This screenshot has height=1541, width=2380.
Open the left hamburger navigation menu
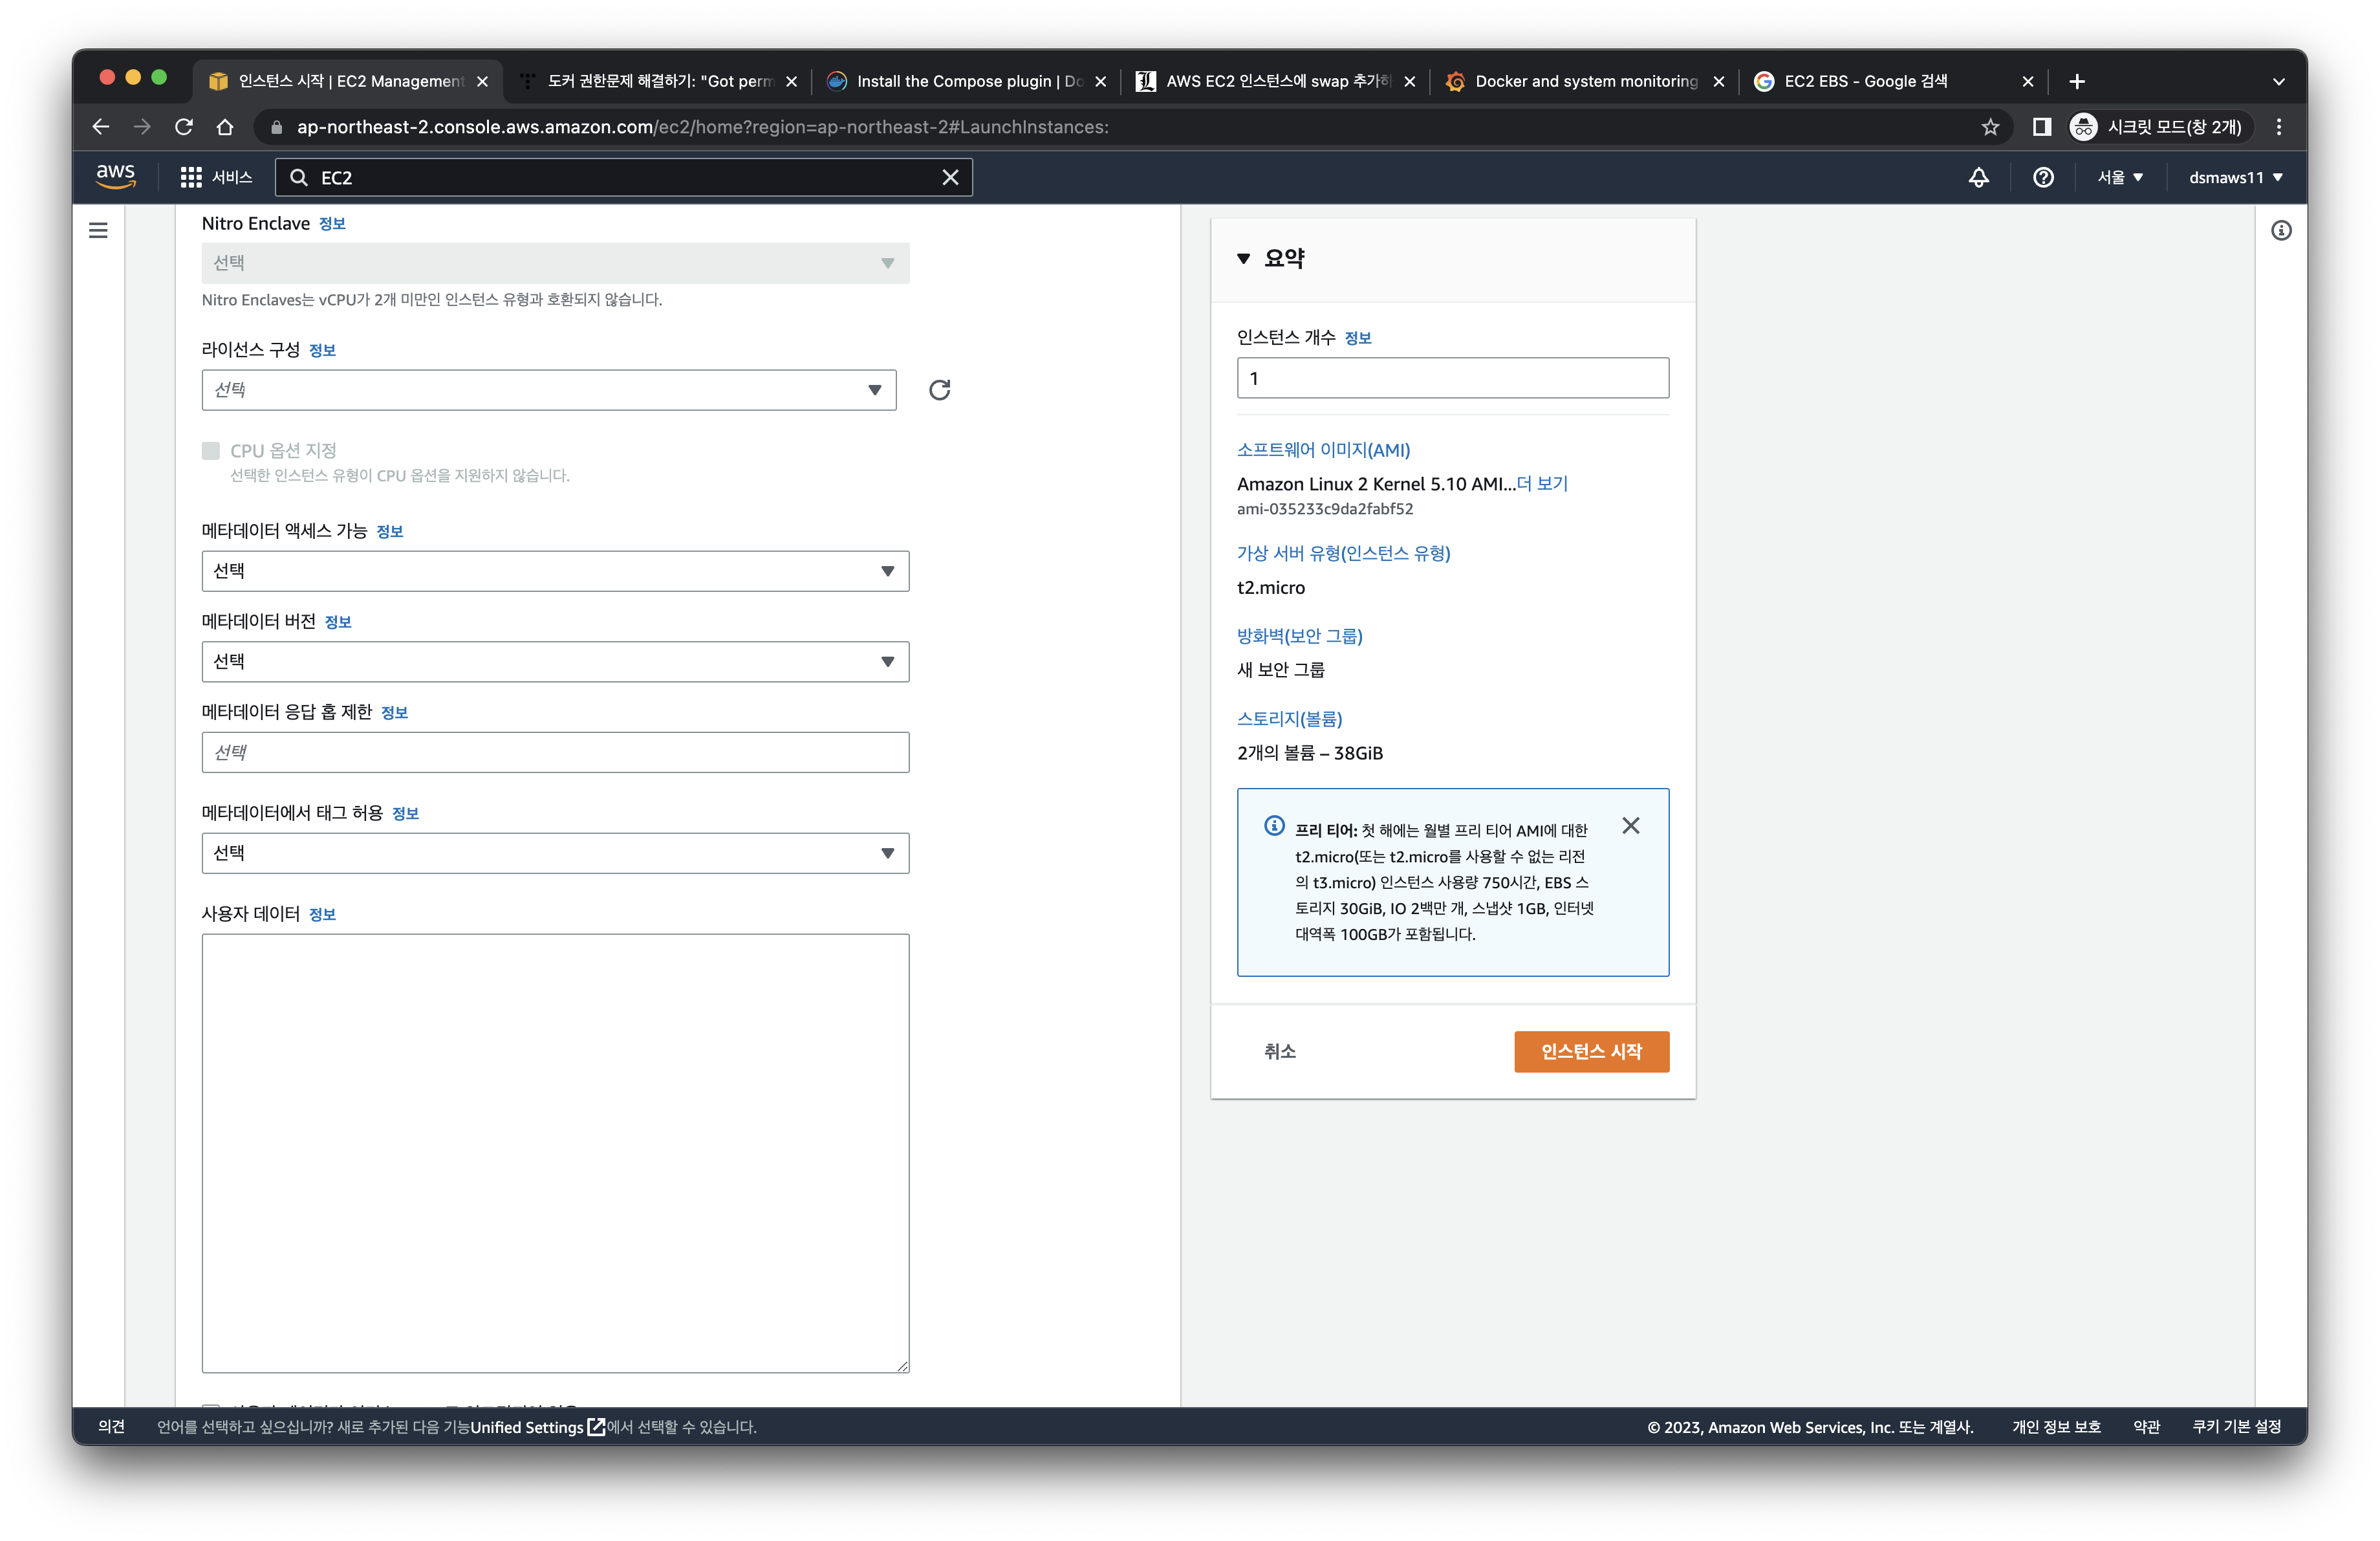(x=98, y=231)
